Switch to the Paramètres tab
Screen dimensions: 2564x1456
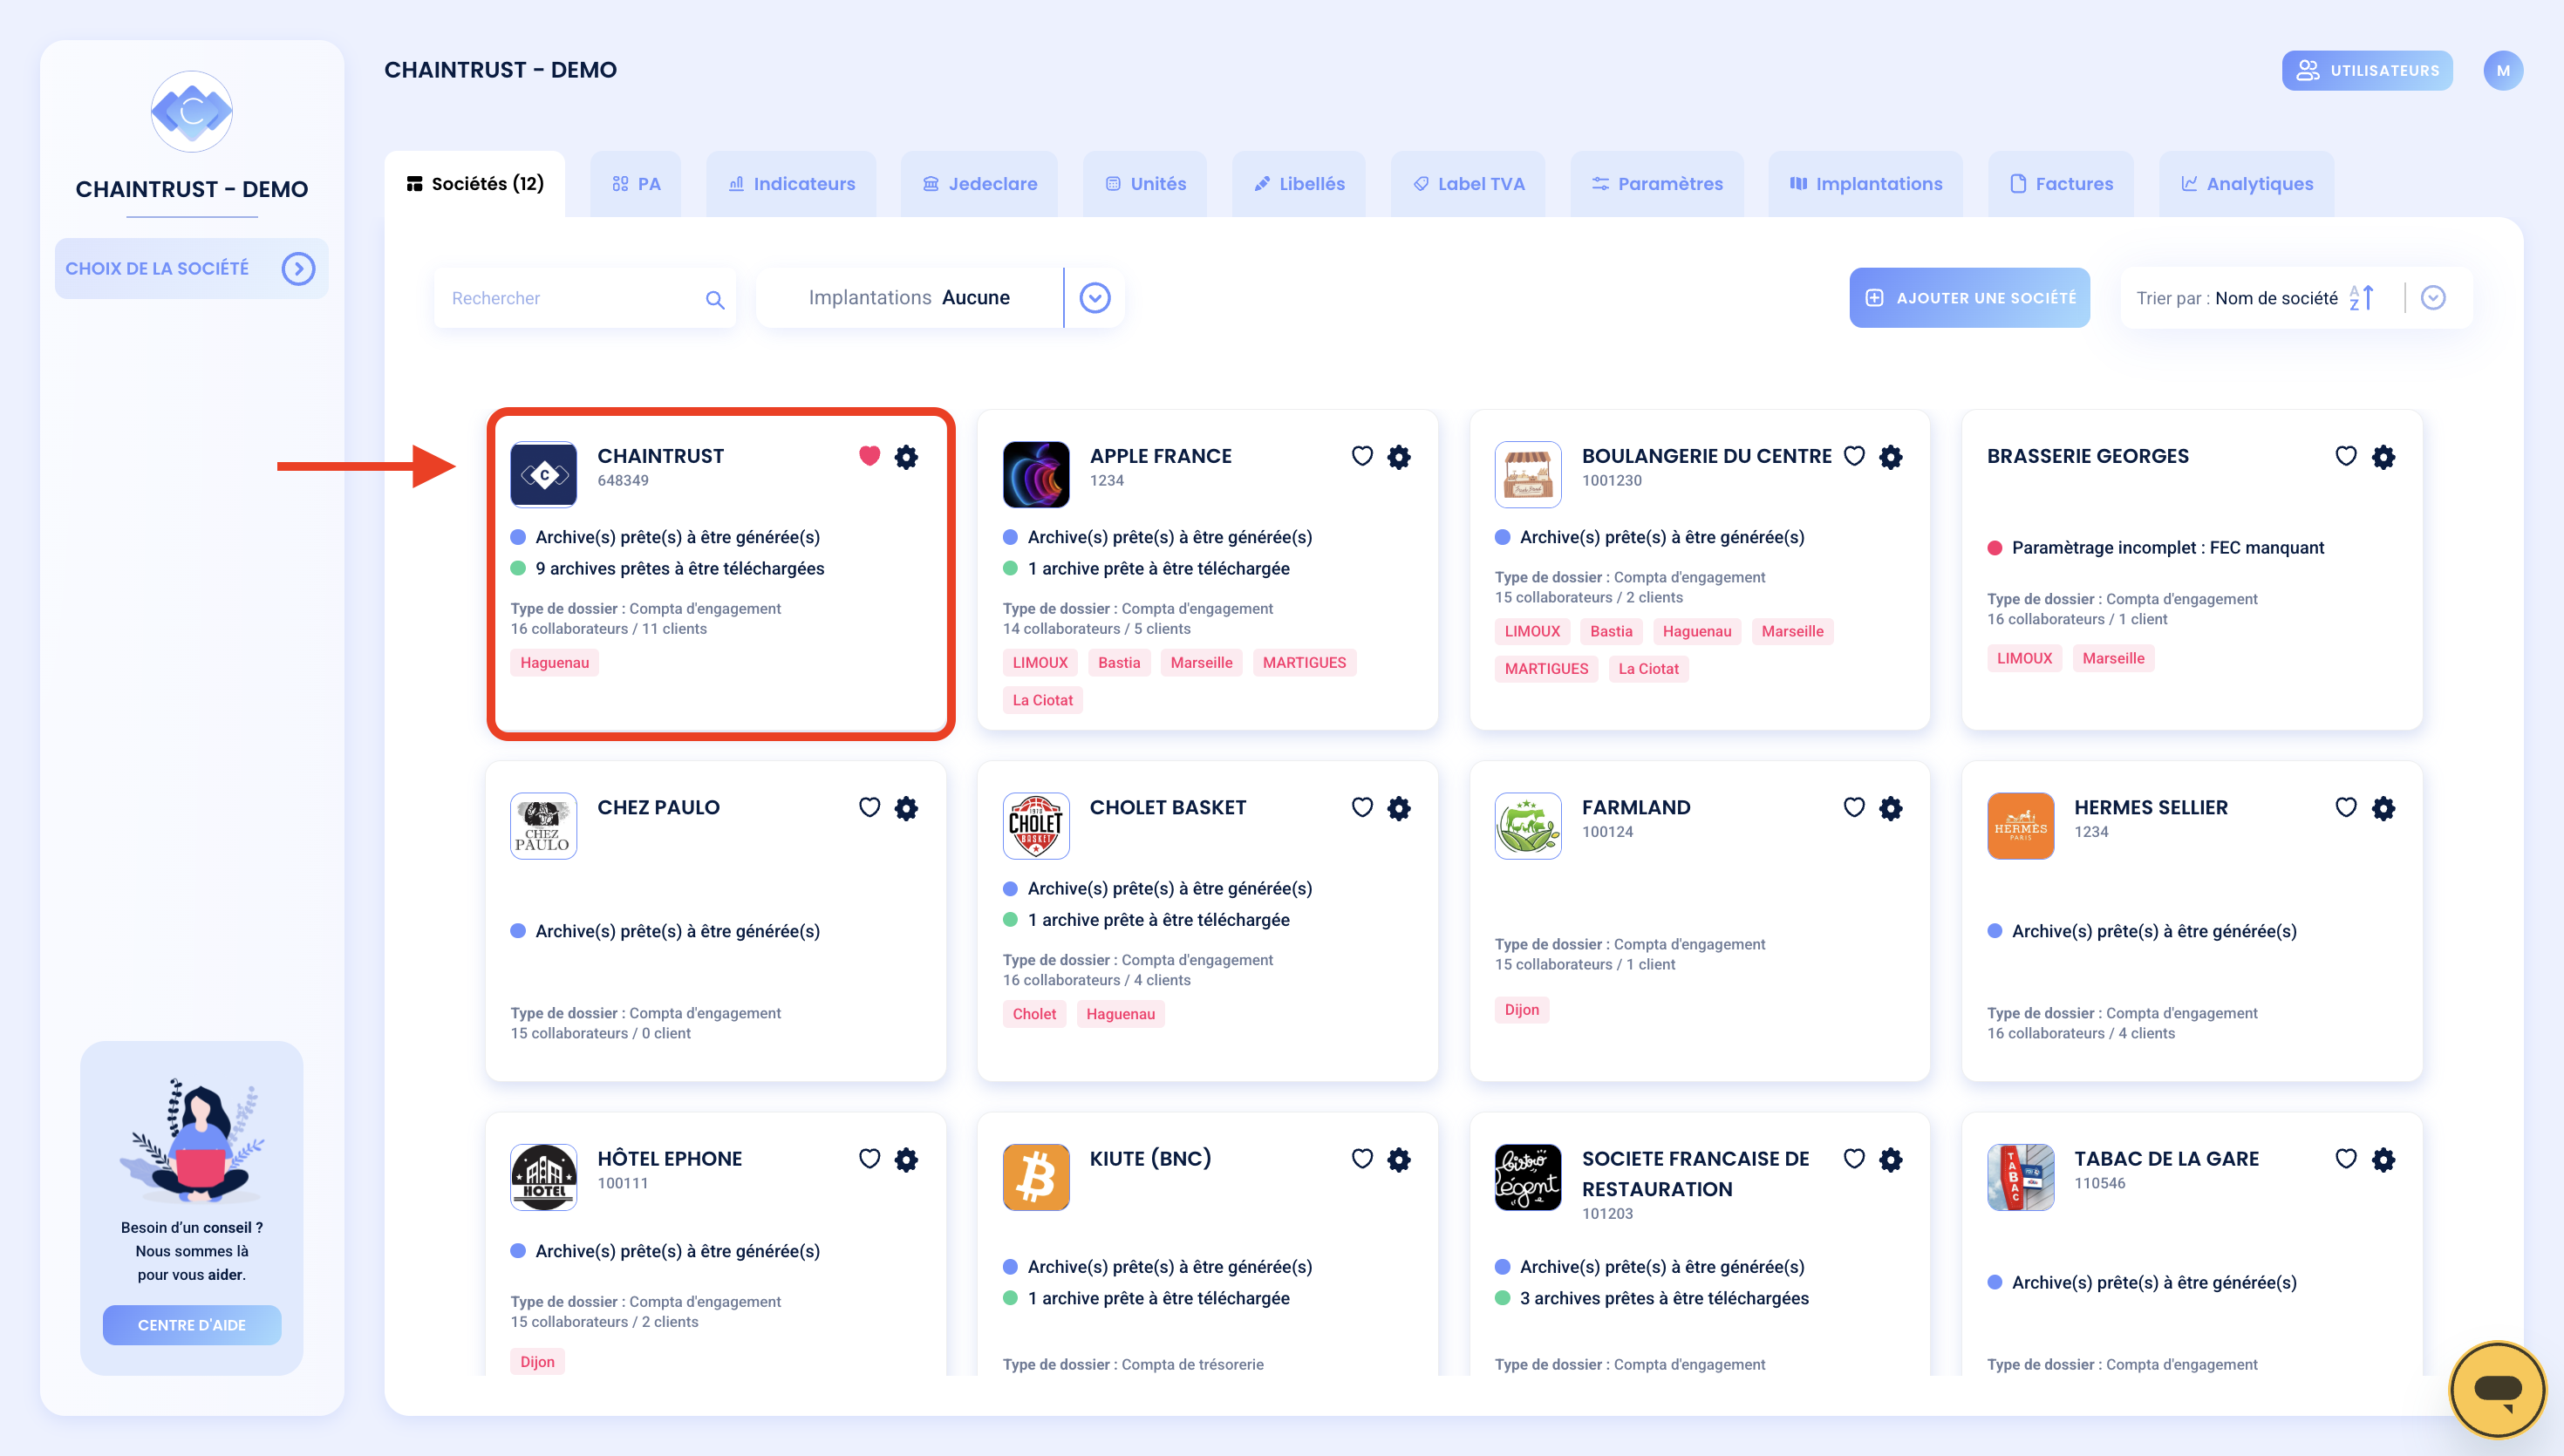[1657, 184]
